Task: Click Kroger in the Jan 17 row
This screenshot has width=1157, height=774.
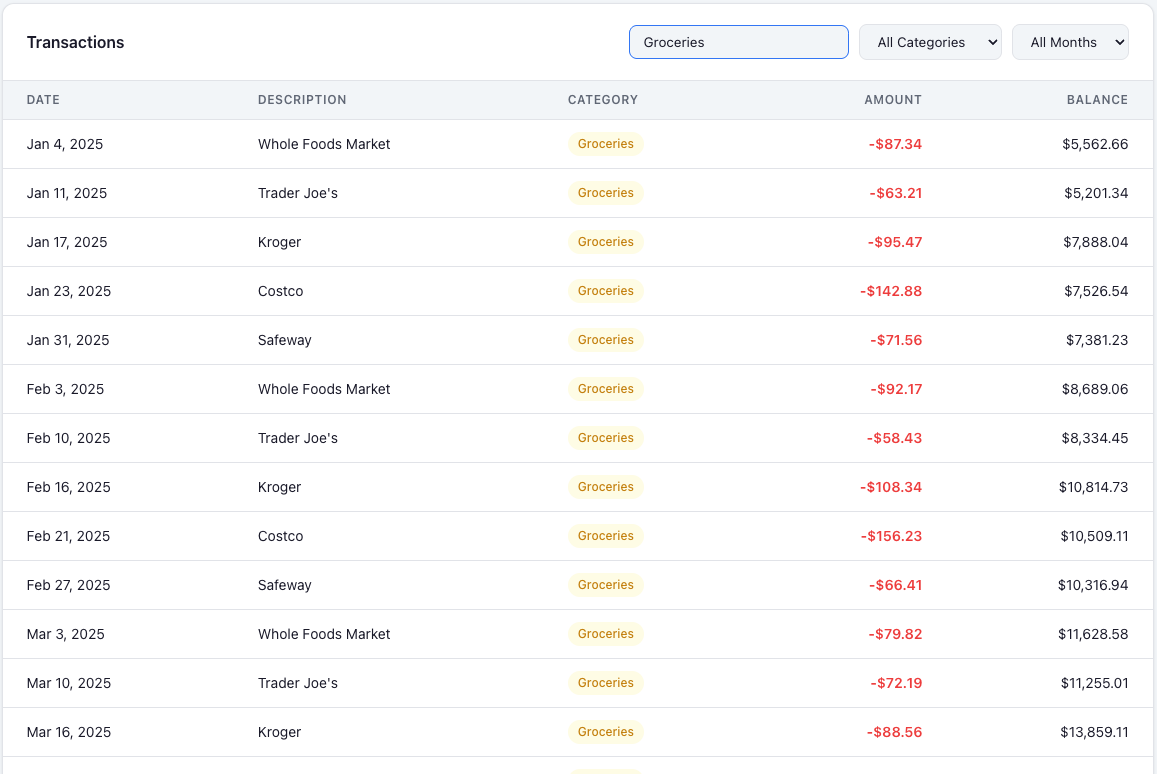Action: (x=280, y=242)
